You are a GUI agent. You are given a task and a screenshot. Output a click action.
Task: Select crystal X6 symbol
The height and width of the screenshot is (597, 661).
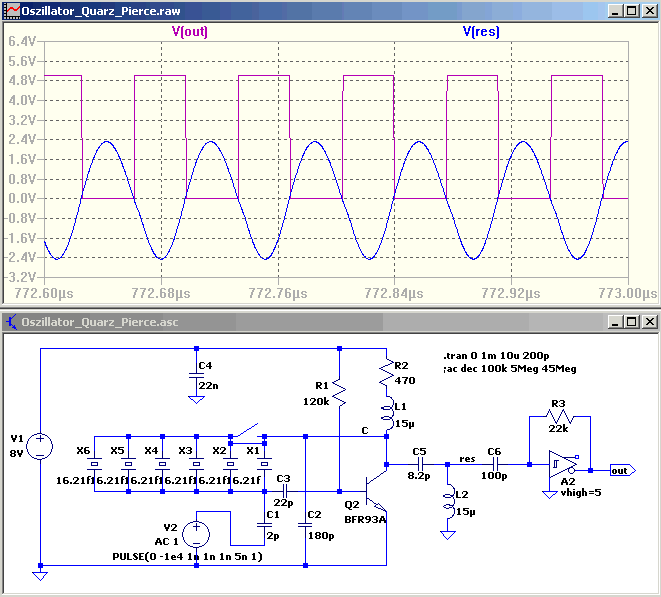pyautogui.click(x=94, y=464)
